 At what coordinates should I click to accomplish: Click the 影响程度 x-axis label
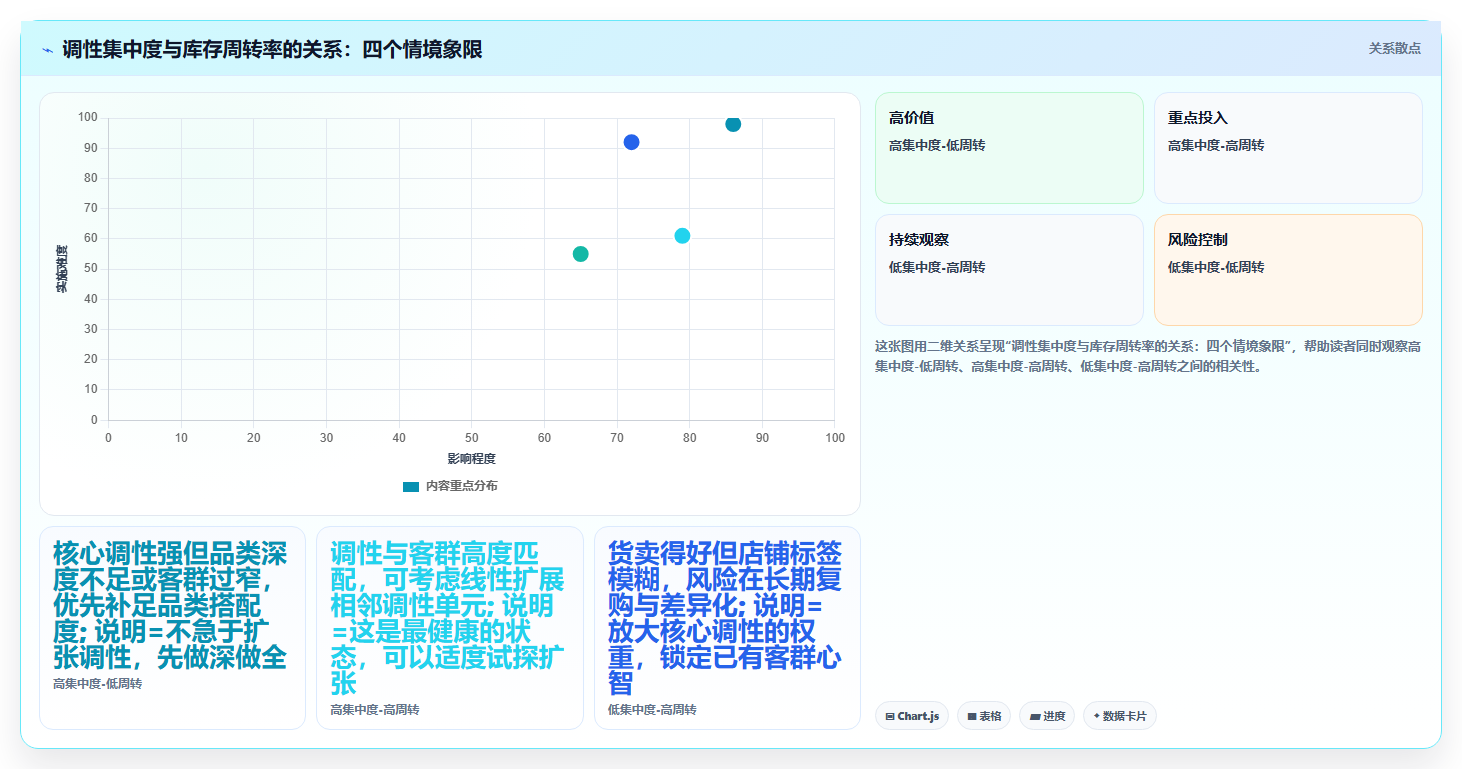point(472,458)
